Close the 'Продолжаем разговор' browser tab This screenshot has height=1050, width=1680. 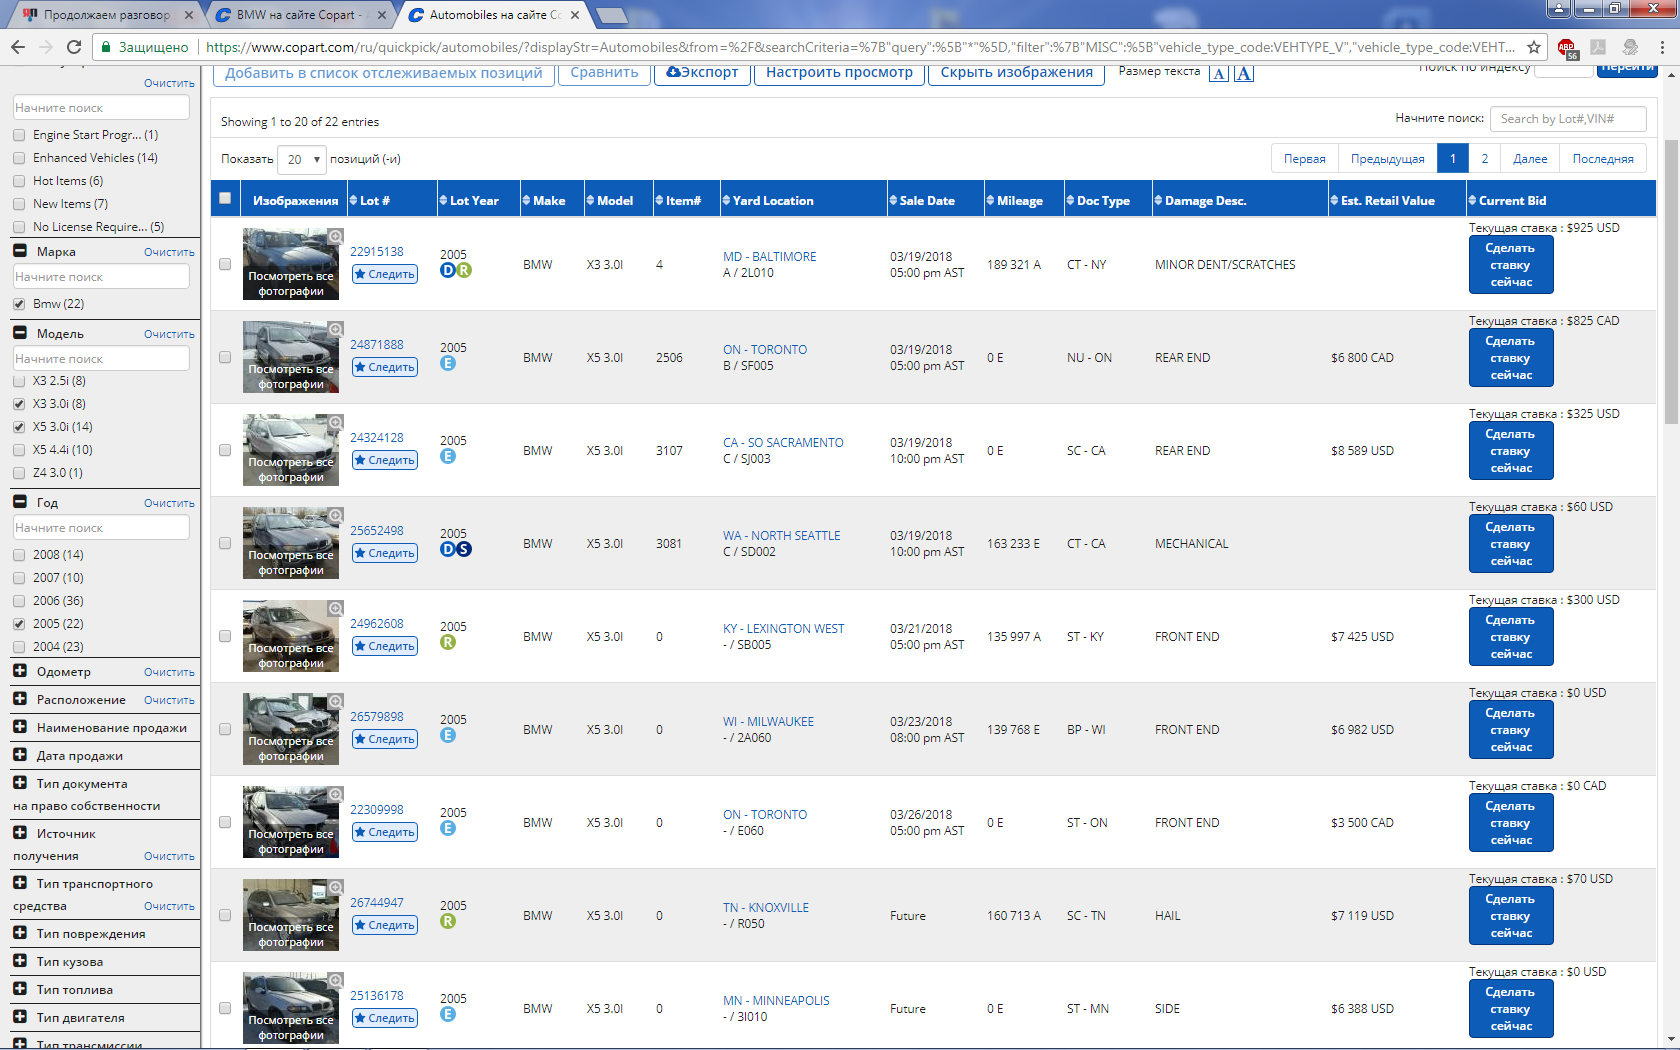189,15
